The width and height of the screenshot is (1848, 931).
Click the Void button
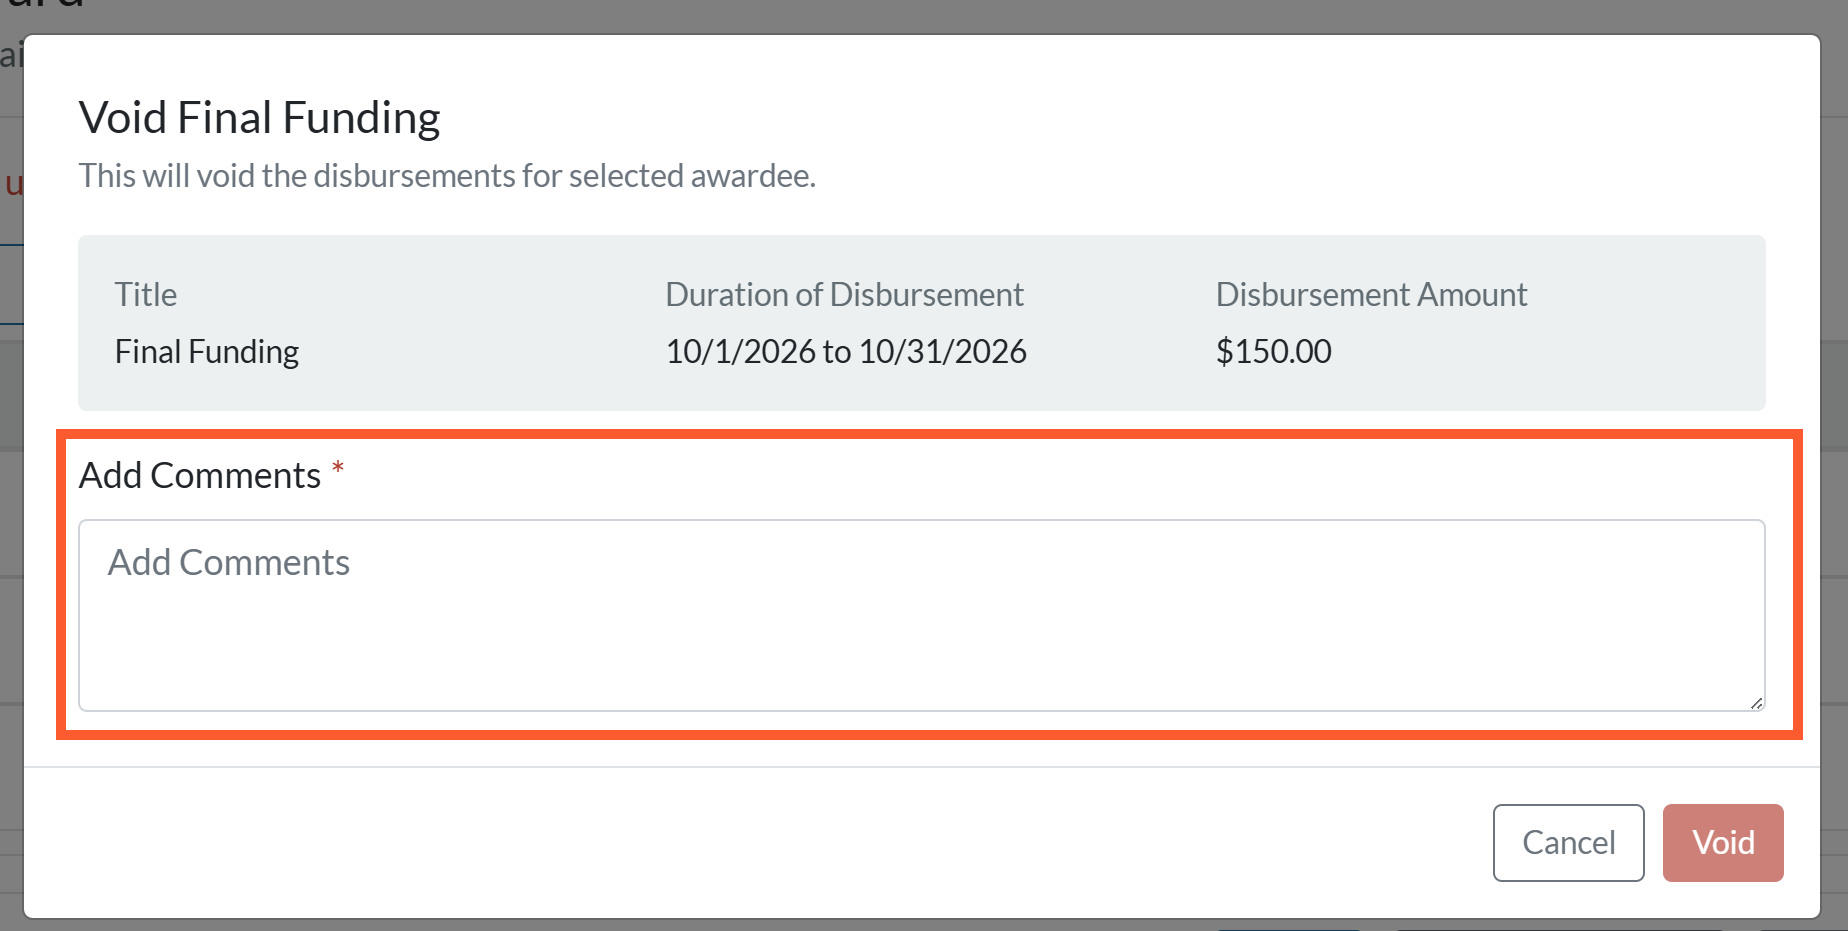coord(1722,842)
